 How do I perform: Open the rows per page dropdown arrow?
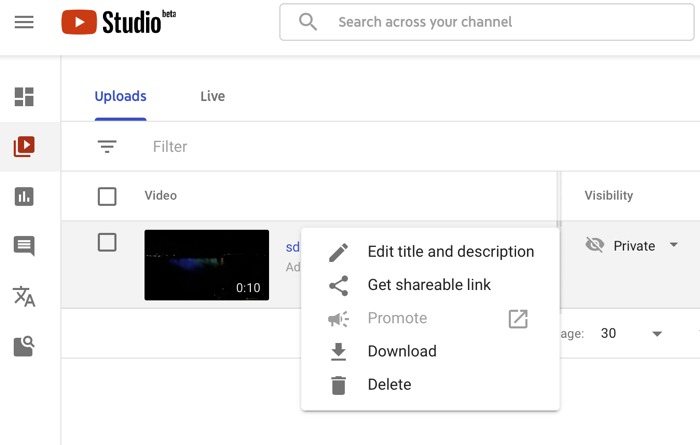tap(657, 333)
